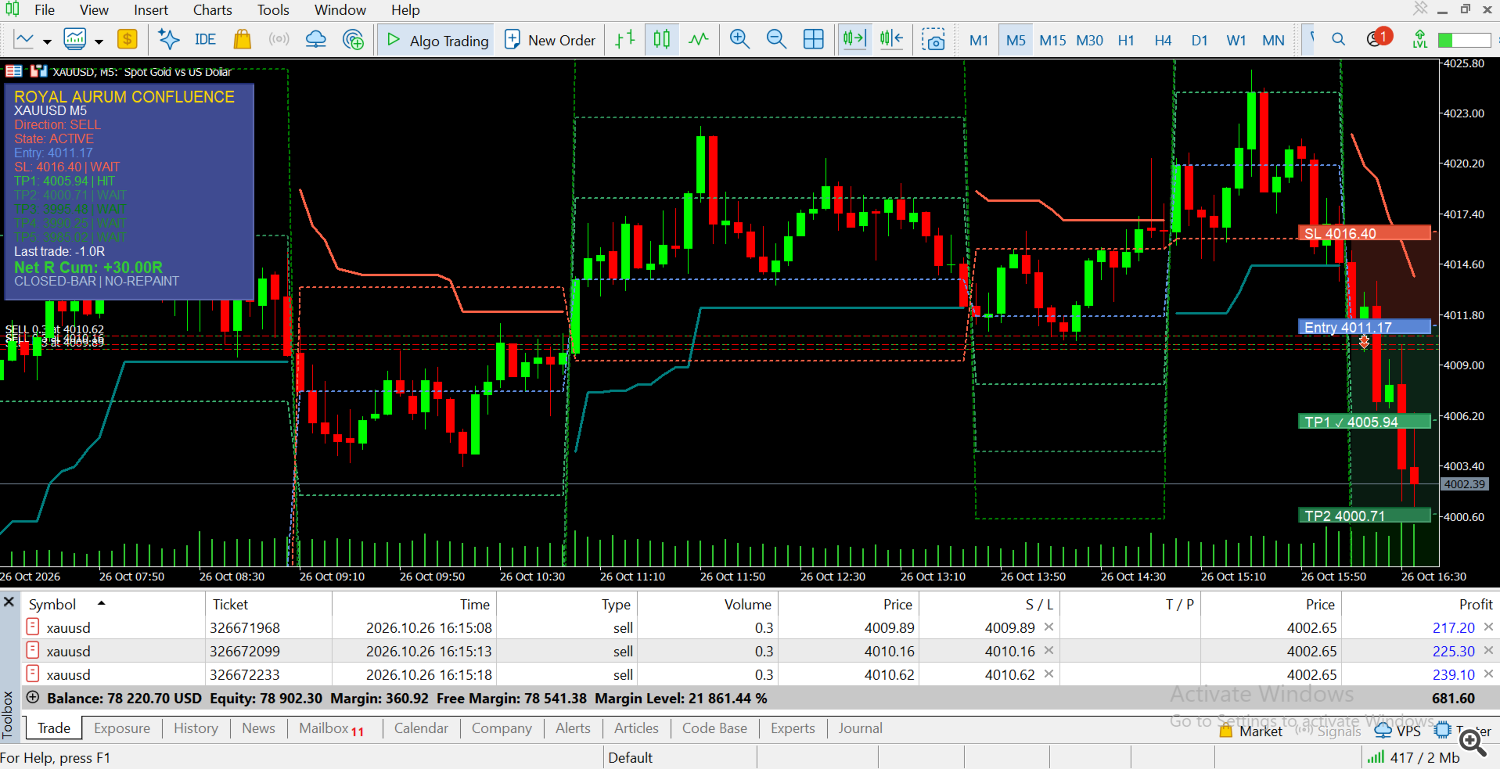Image resolution: width=1500 pixels, height=769 pixels.
Task: Click the Entry 4011.17 level label
Action: 1365,327
